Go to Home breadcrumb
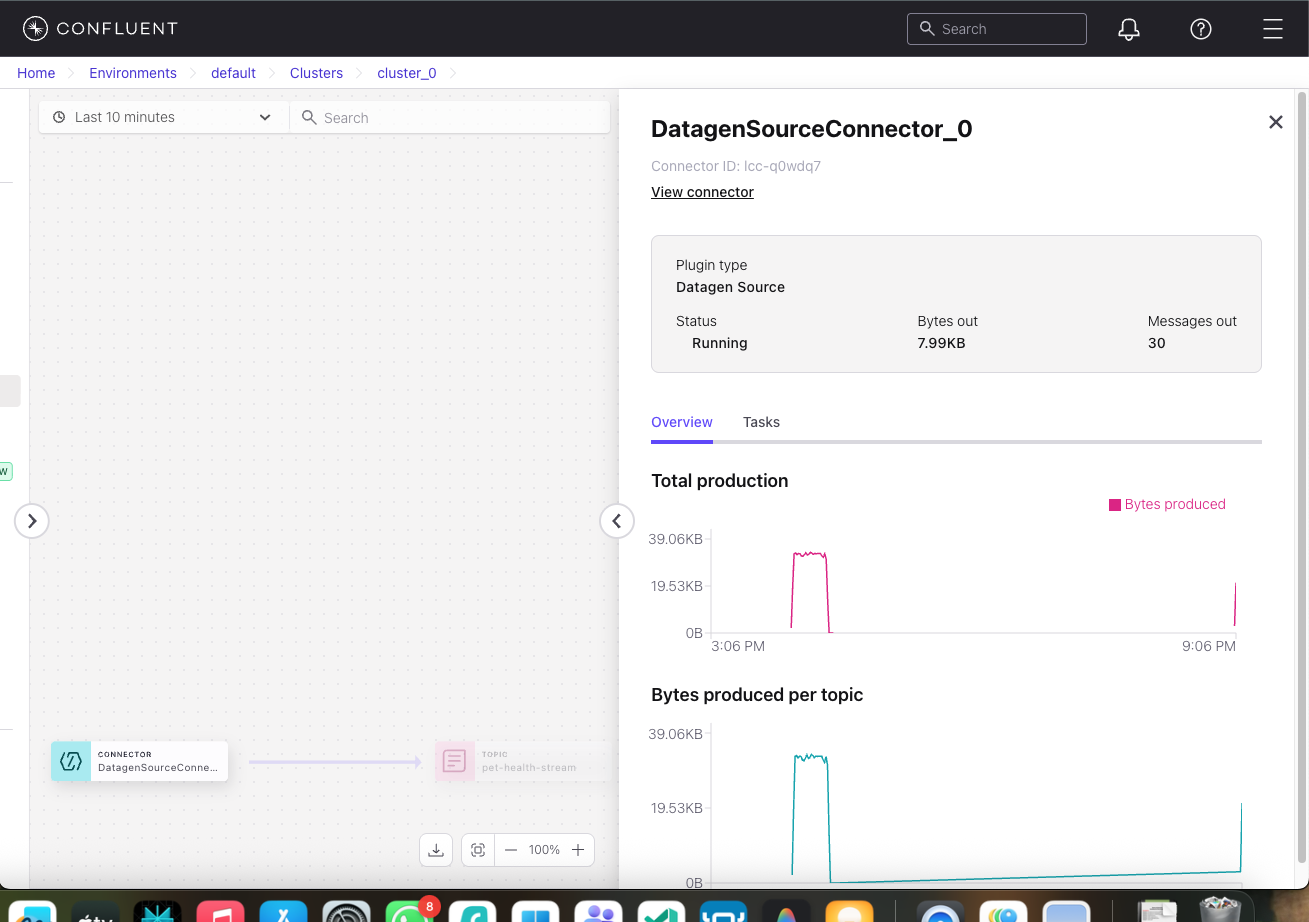1309x922 pixels. (36, 73)
